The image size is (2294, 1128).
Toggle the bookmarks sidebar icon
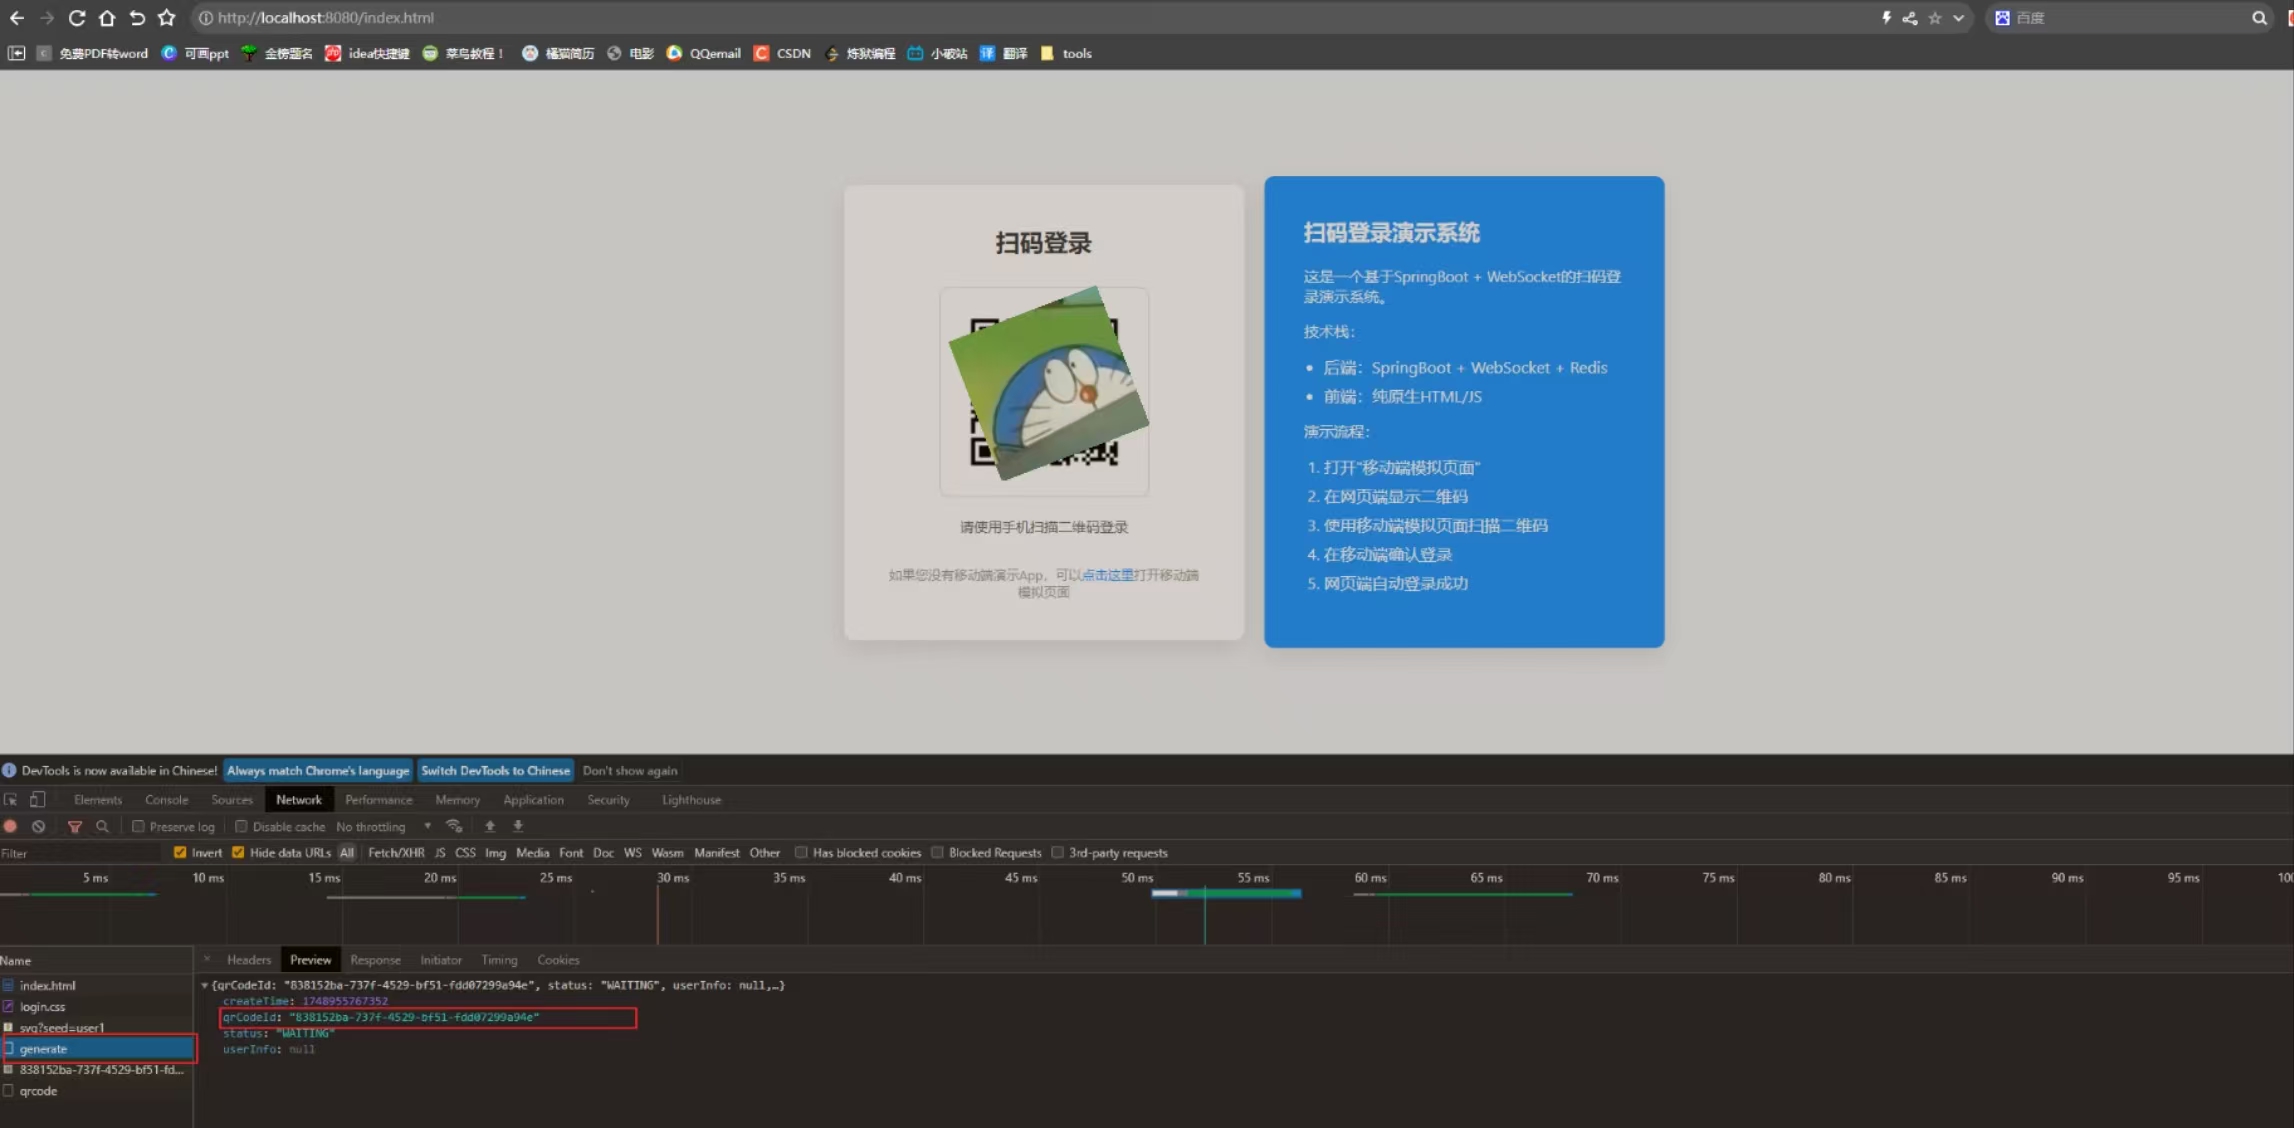(x=17, y=53)
